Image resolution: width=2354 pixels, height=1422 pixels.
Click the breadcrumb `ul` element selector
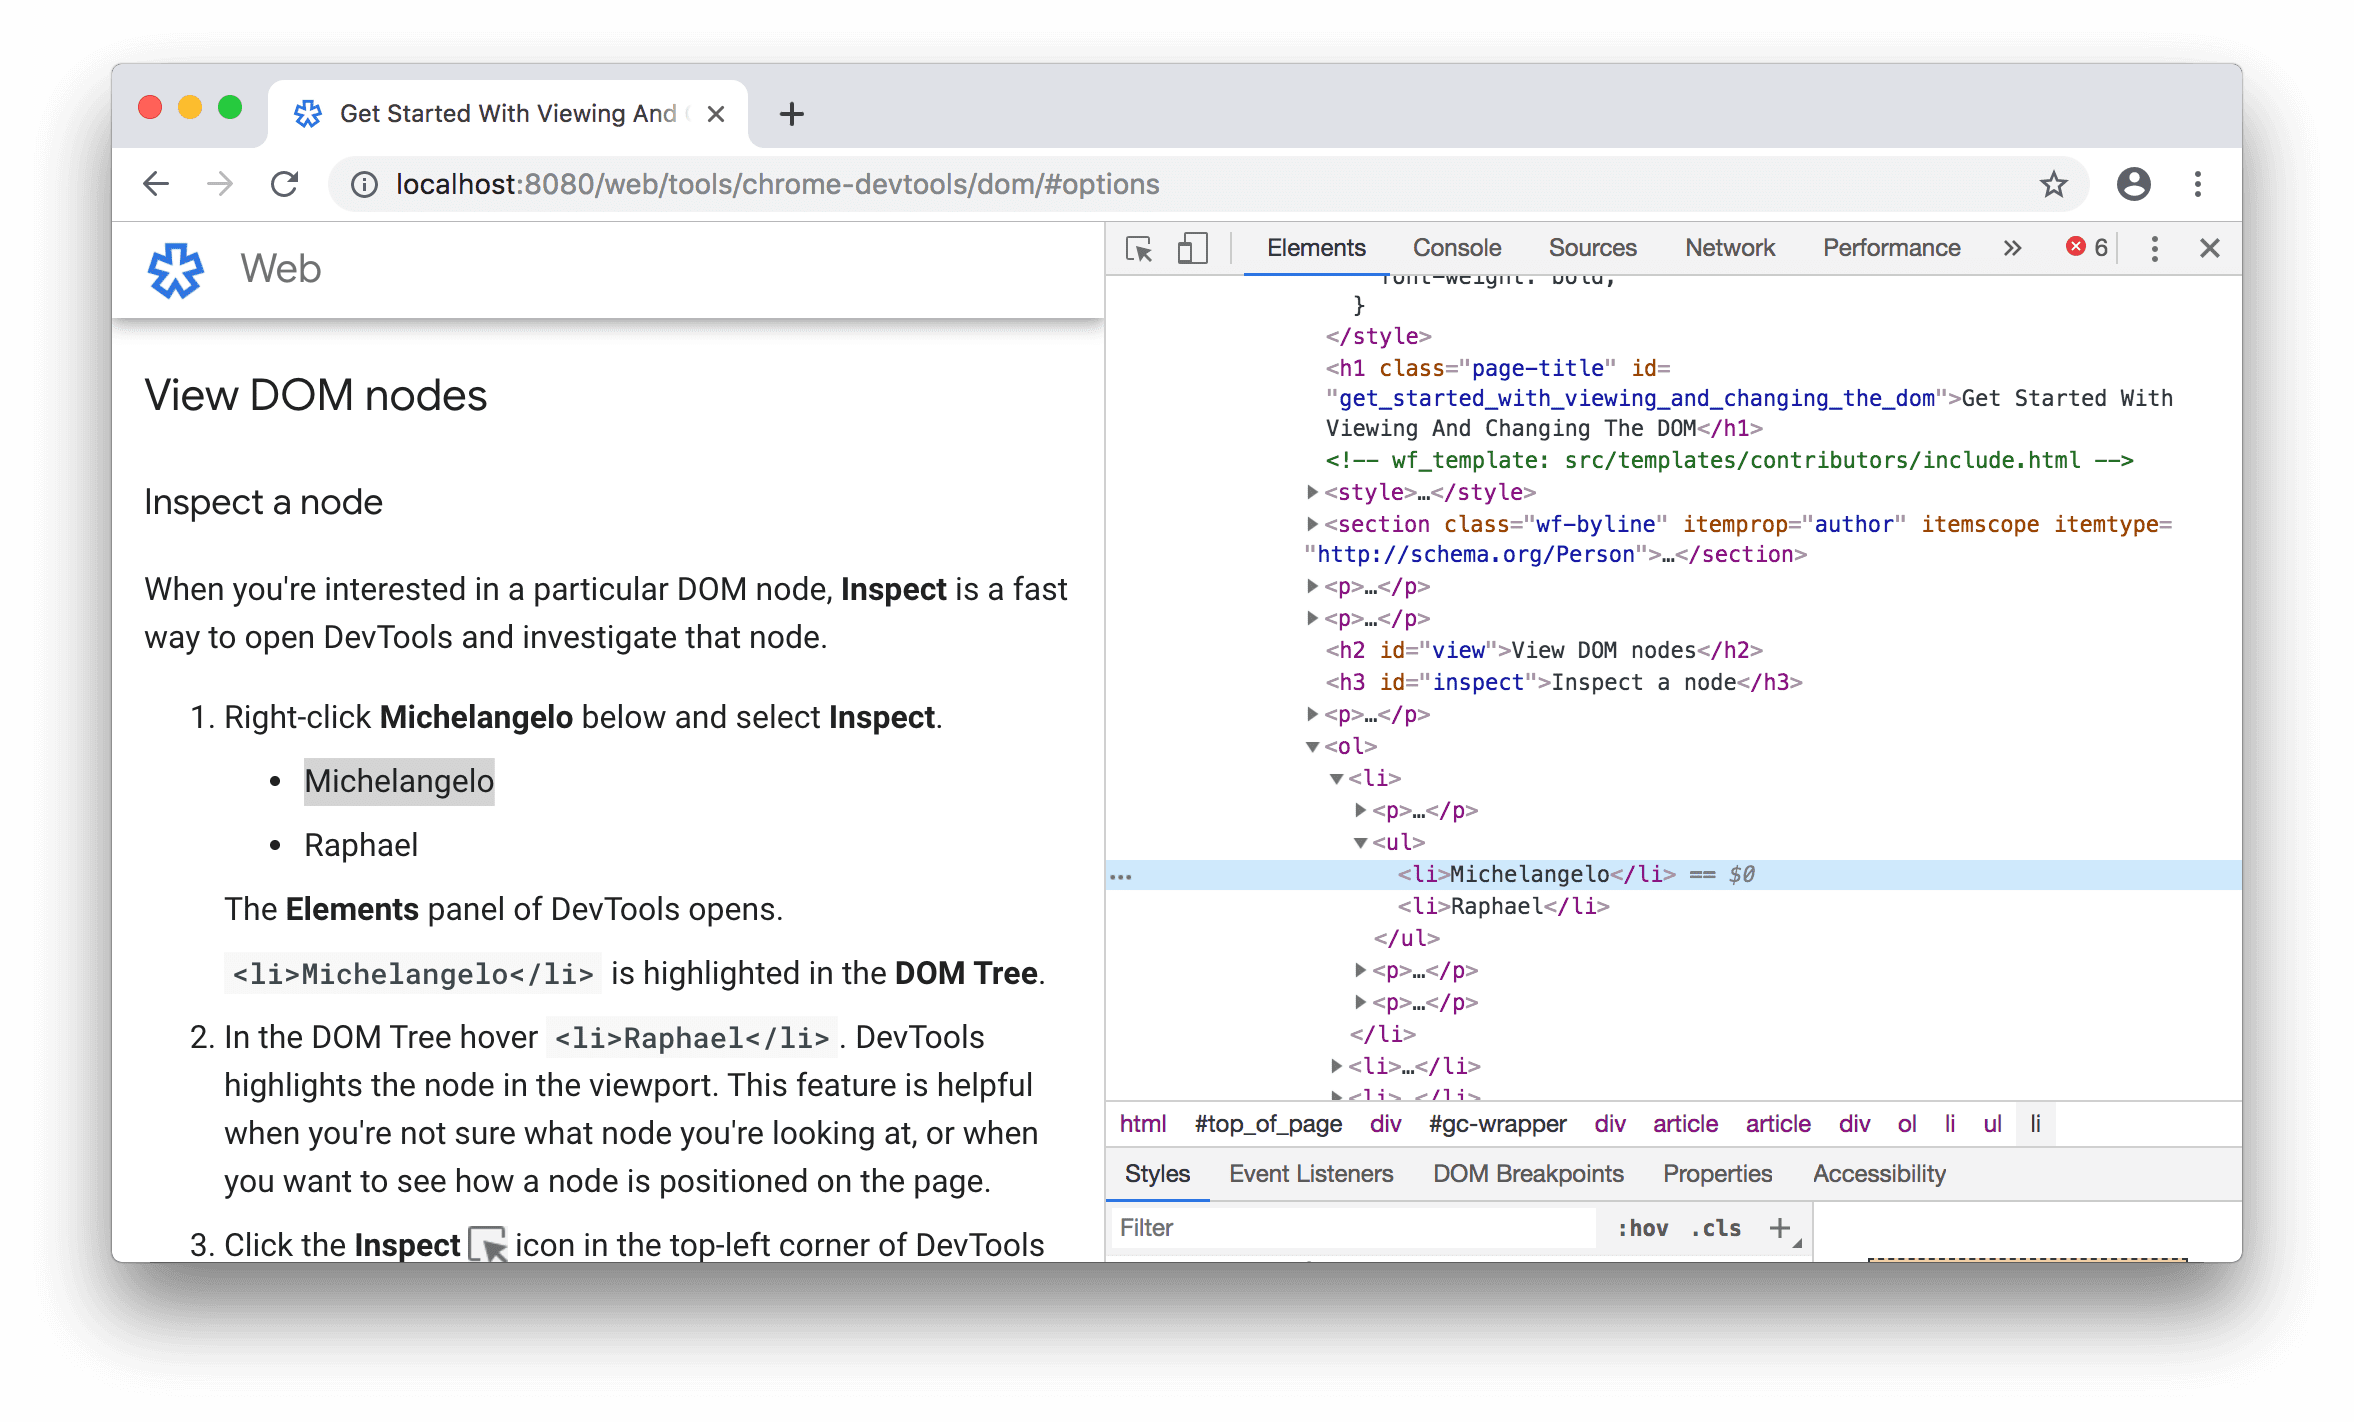click(1989, 1124)
